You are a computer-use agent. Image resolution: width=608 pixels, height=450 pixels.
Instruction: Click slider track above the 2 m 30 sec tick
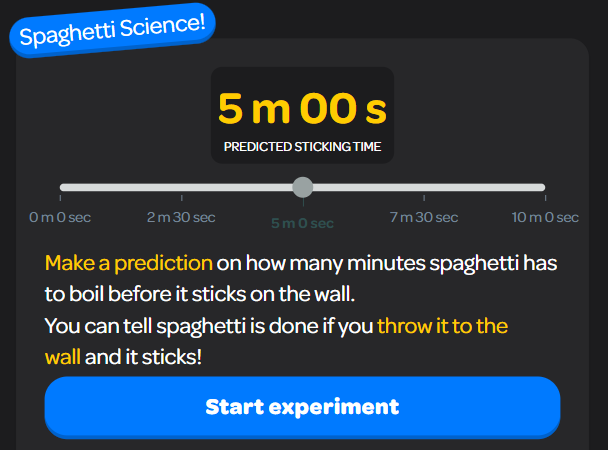click(181, 187)
